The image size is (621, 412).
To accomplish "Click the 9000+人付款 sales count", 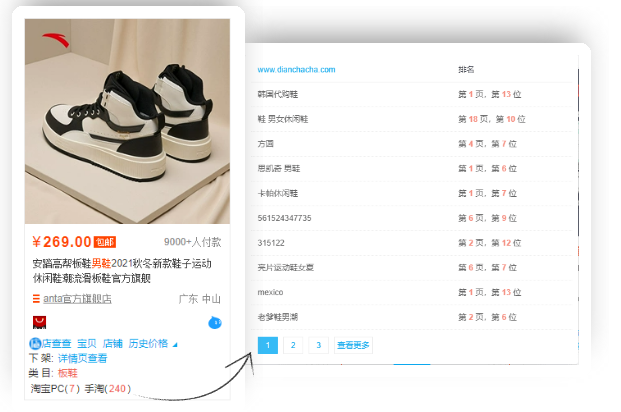I will (x=192, y=242).
